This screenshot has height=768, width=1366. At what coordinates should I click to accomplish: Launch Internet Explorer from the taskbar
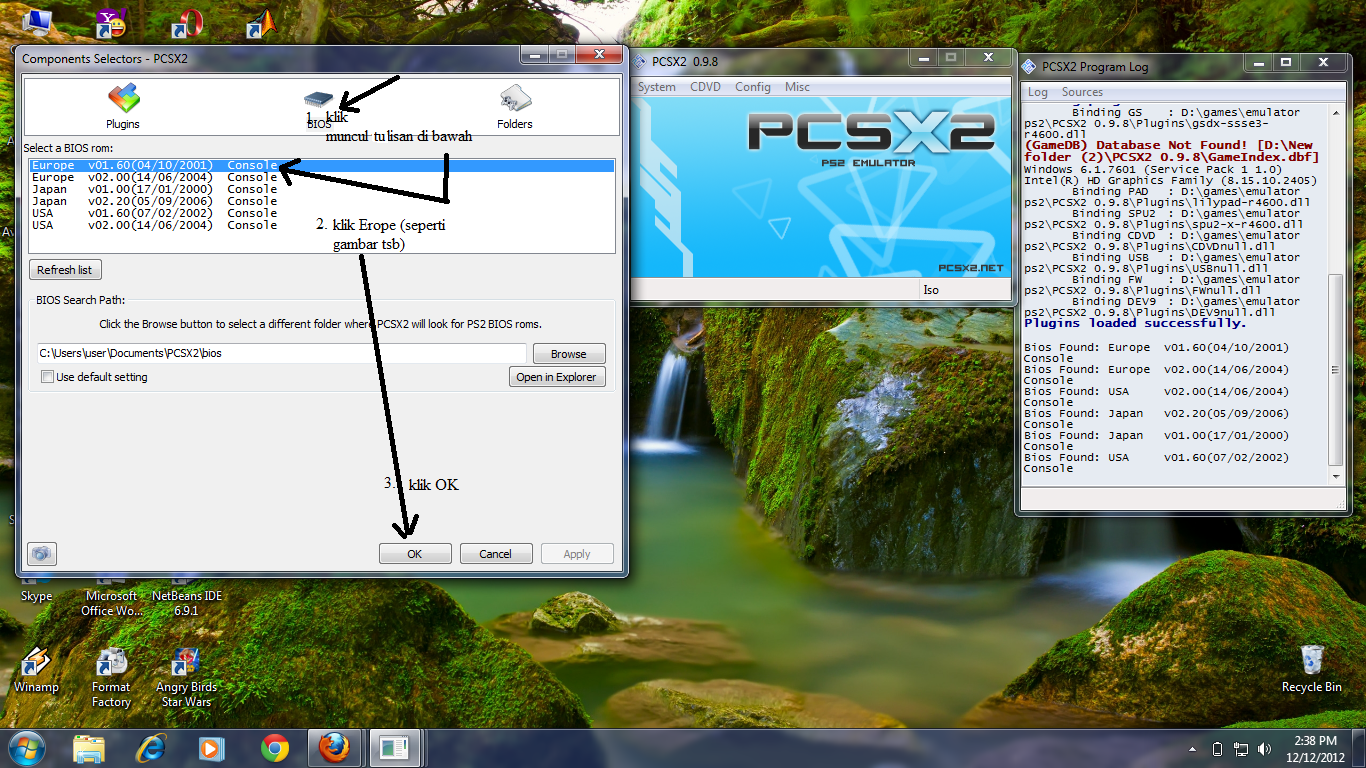[151, 748]
